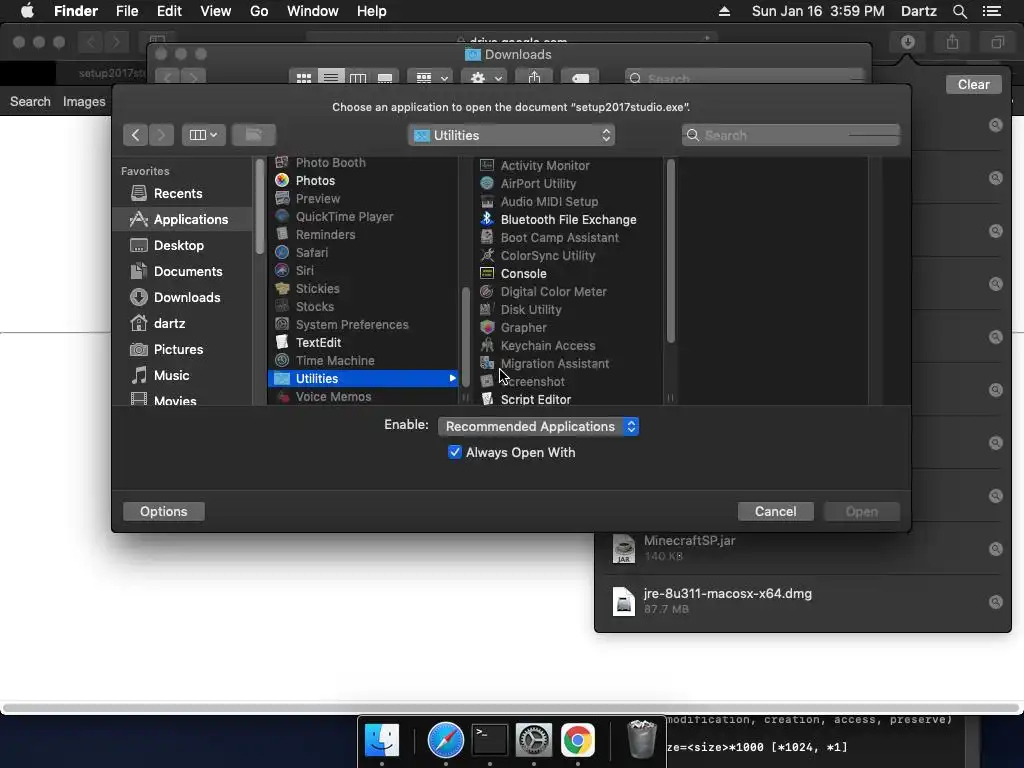Open Window menu
The width and height of the screenshot is (1024, 768).
313,11
